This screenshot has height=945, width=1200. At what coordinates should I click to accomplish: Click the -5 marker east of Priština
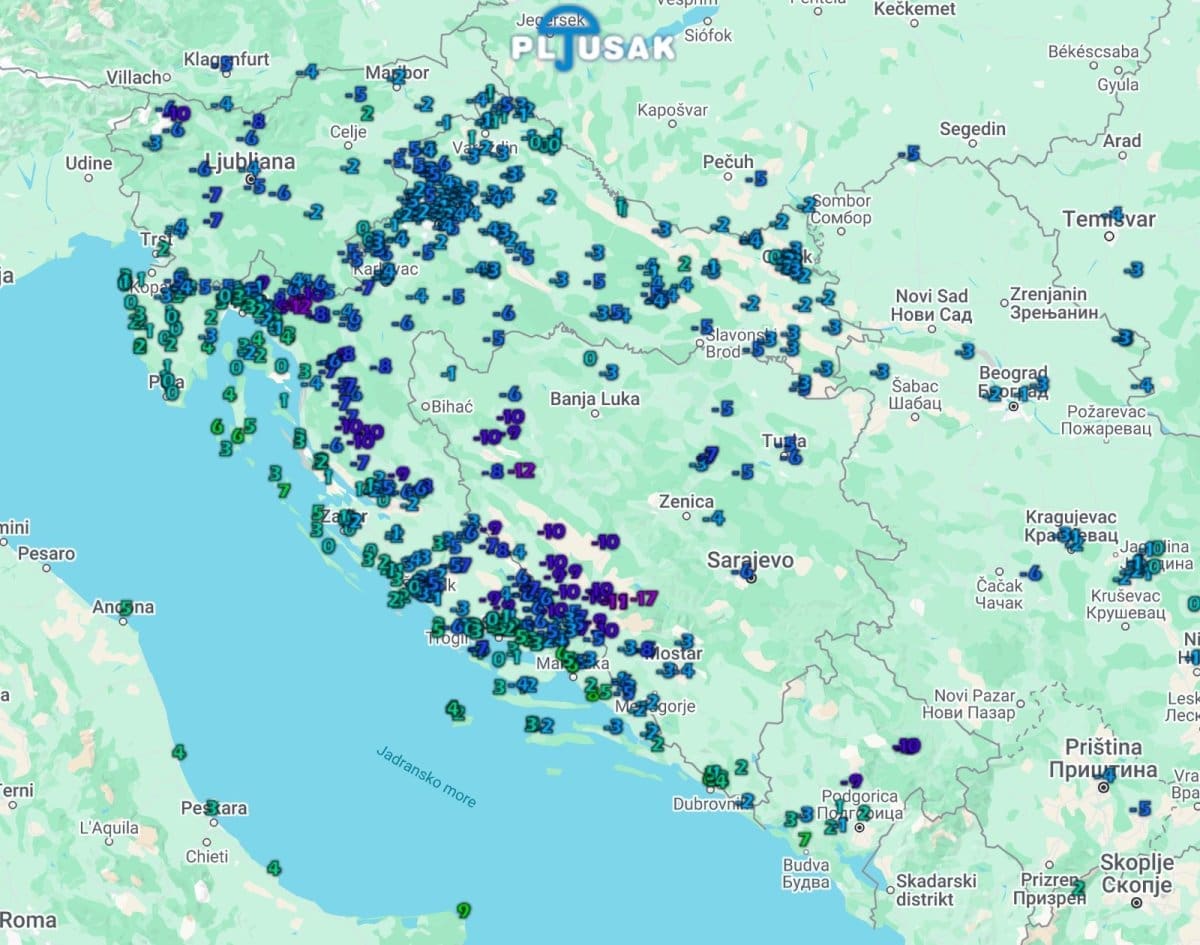[x=1140, y=808]
